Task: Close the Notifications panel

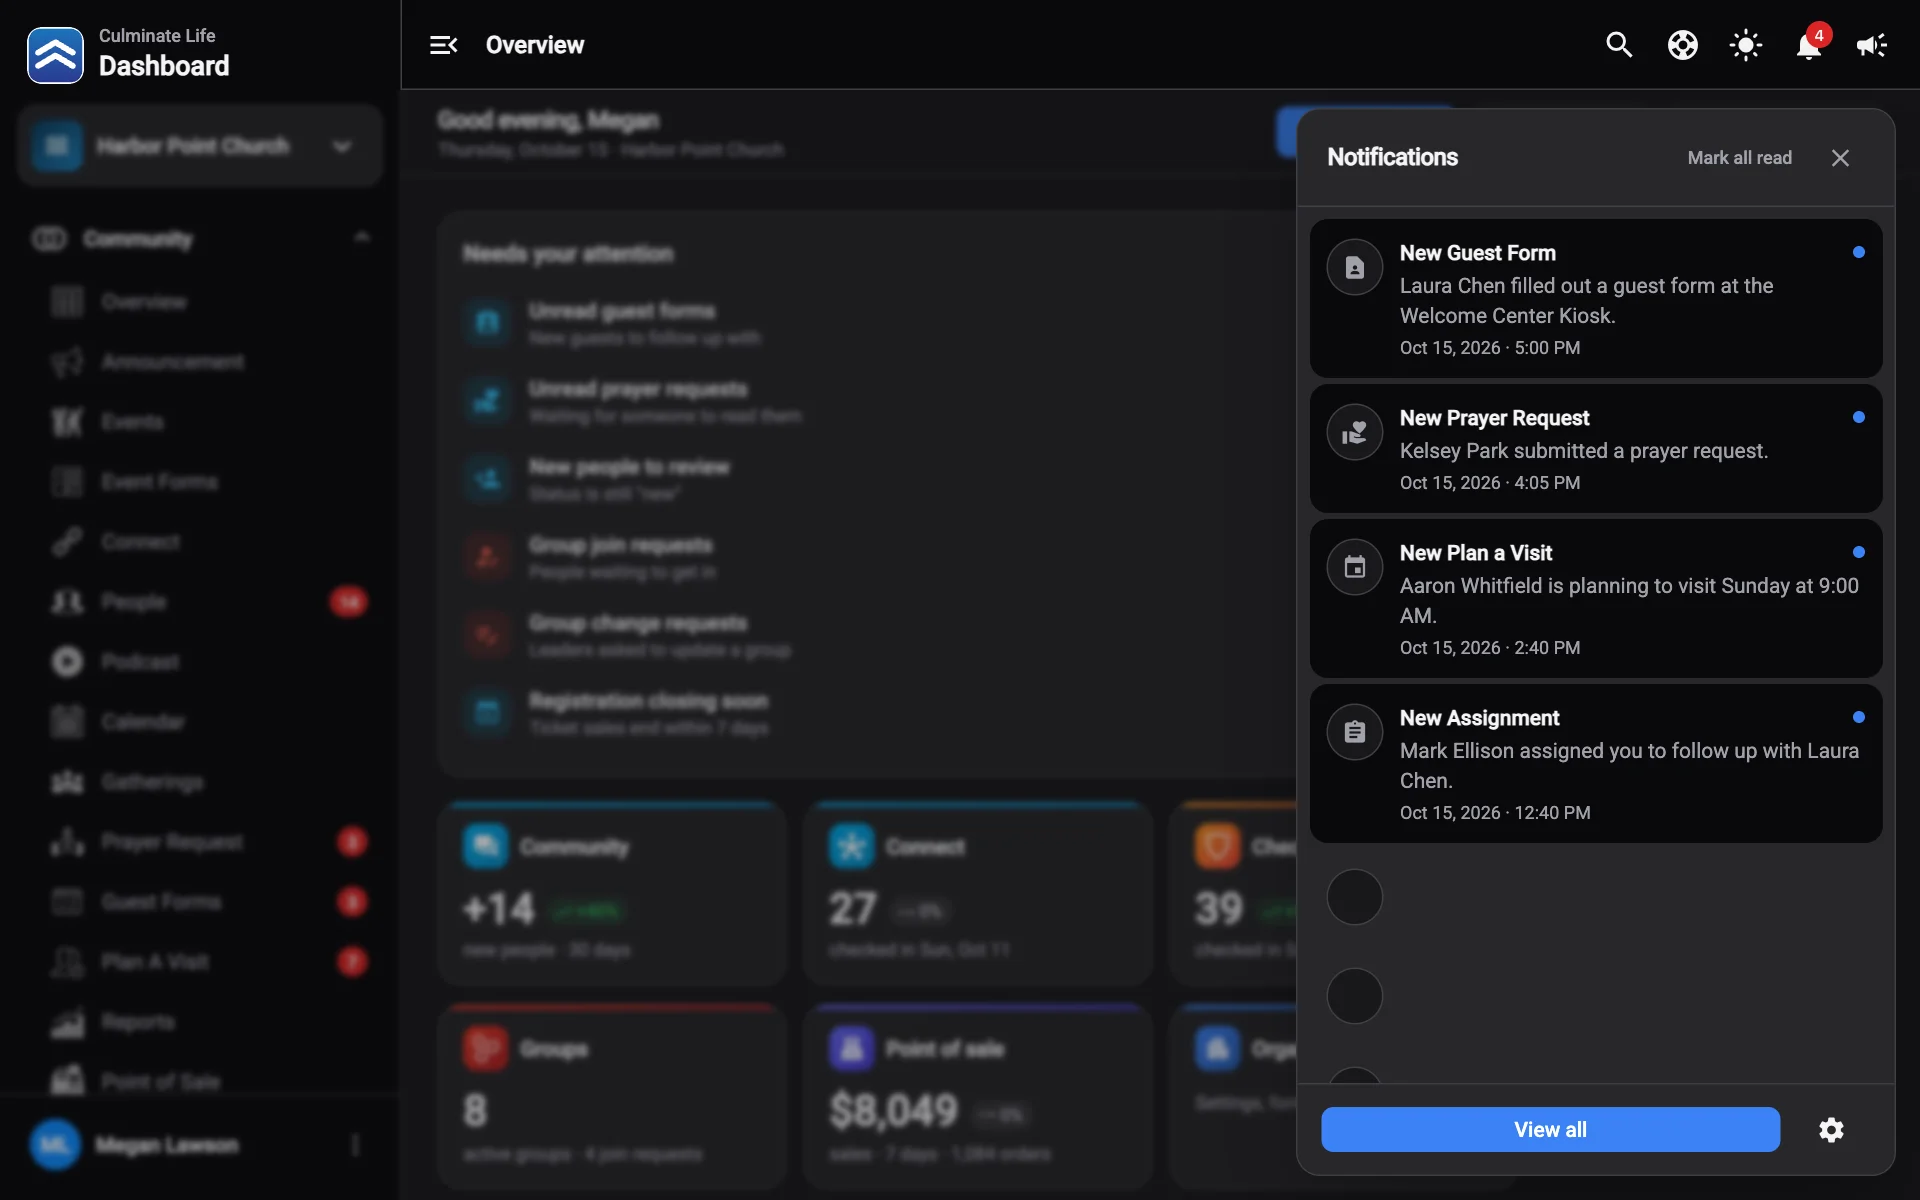Action: pos(1840,158)
